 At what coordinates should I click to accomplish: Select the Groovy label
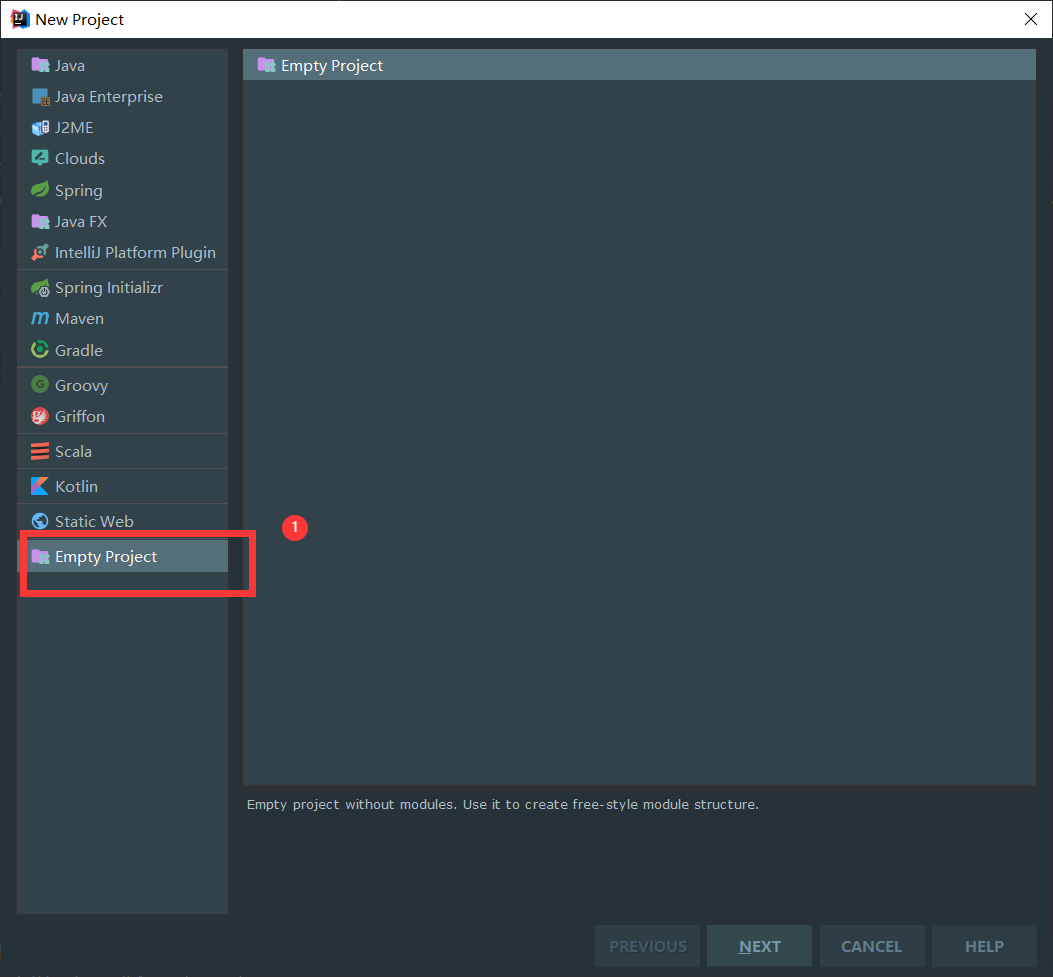point(81,385)
